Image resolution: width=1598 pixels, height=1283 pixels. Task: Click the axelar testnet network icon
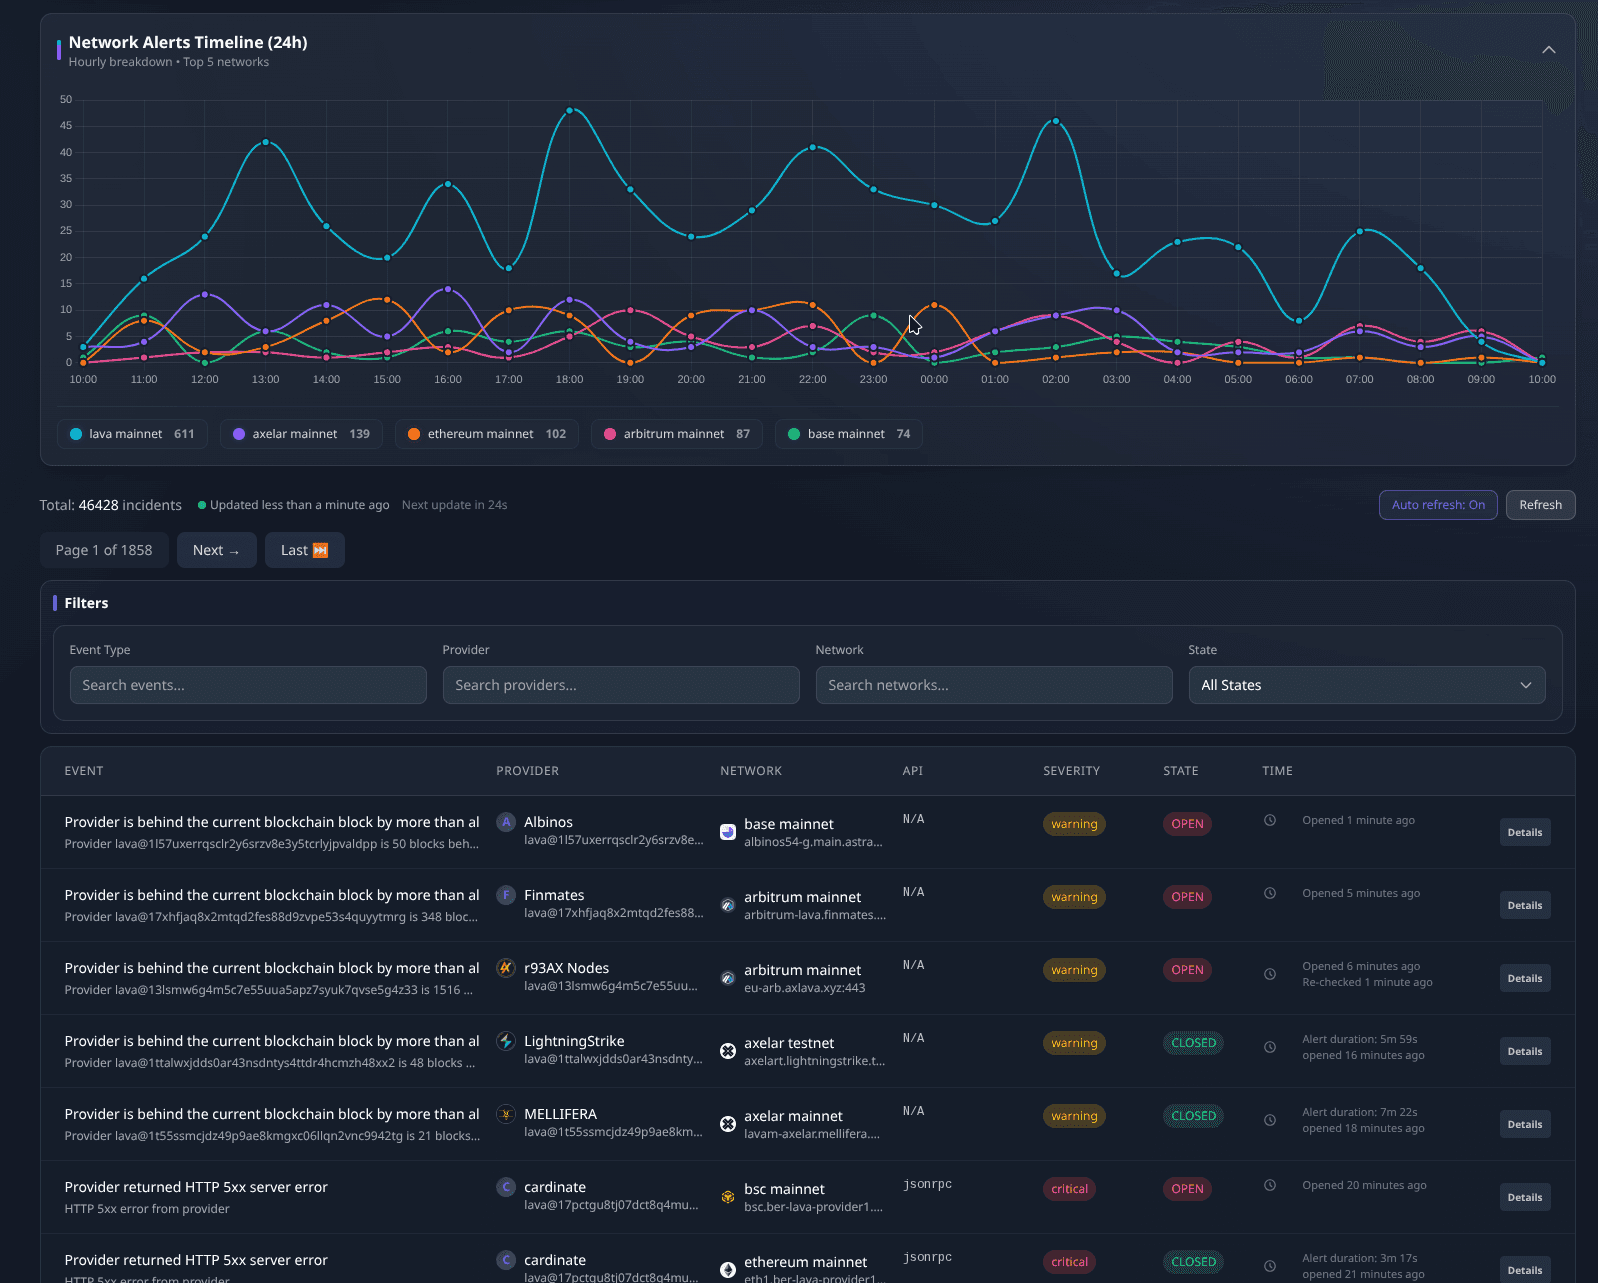point(728,1051)
